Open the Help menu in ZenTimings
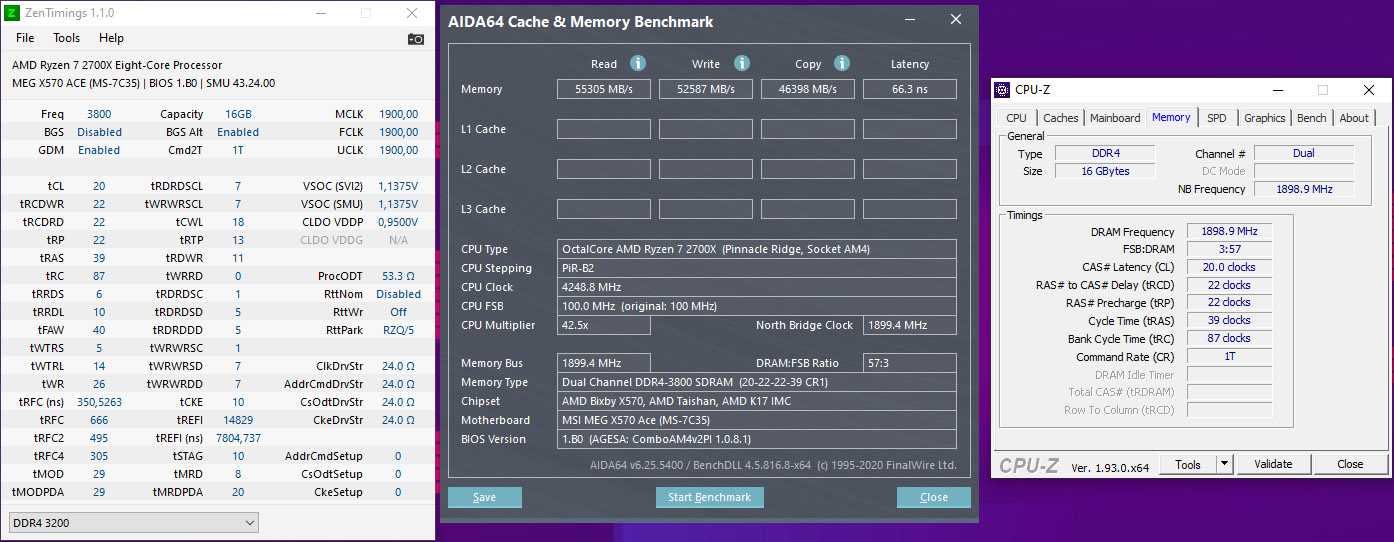 pyautogui.click(x=111, y=38)
